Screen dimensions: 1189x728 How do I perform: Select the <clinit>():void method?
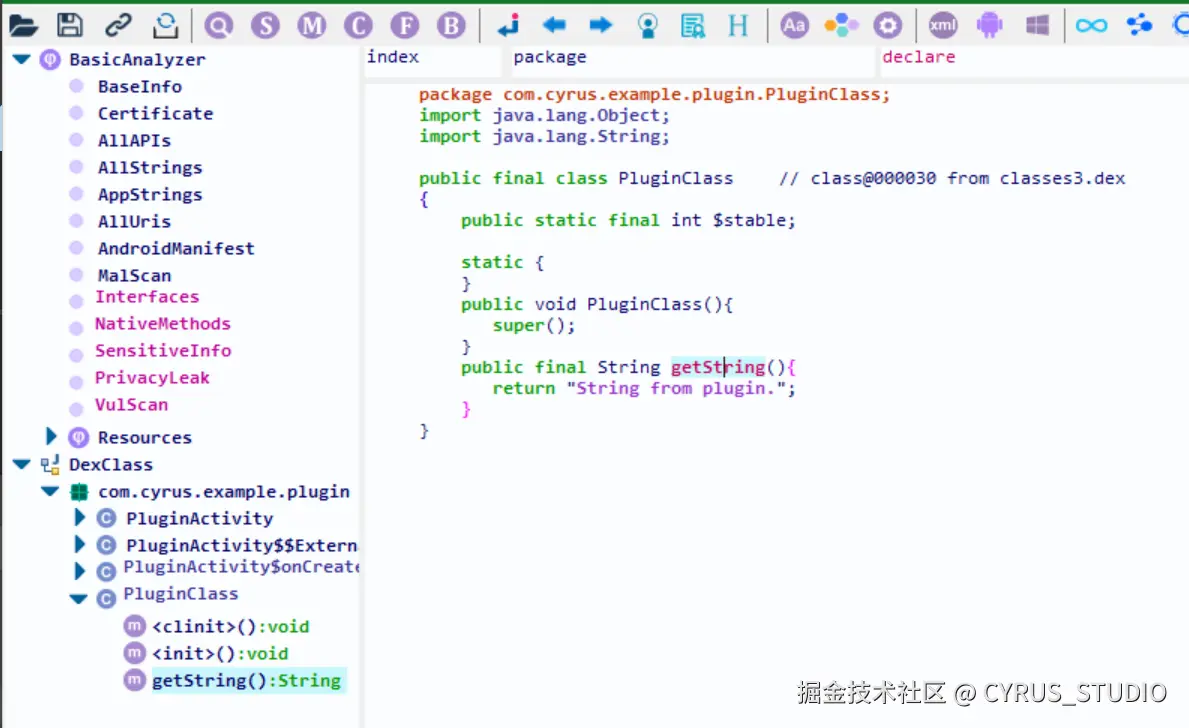(231, 626)
